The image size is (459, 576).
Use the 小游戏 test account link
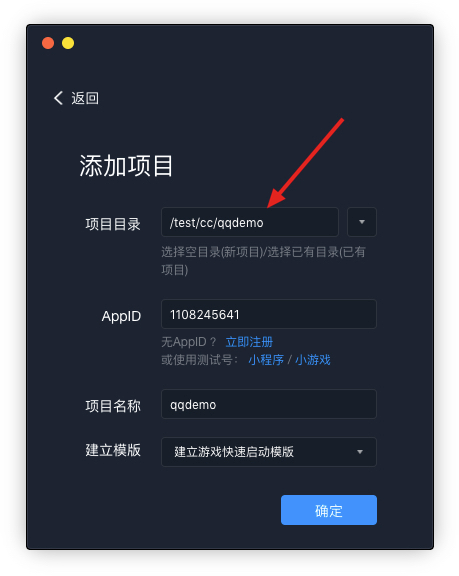pos(313,360)
